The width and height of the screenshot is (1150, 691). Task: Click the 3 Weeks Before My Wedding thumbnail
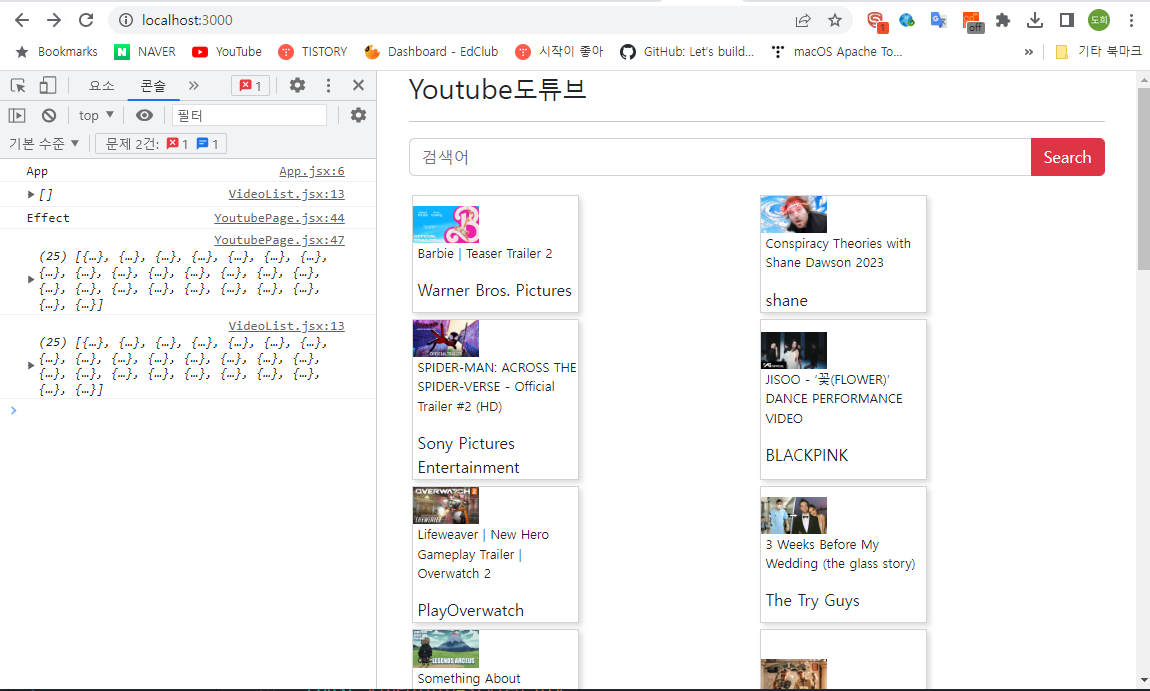point(794,515)
